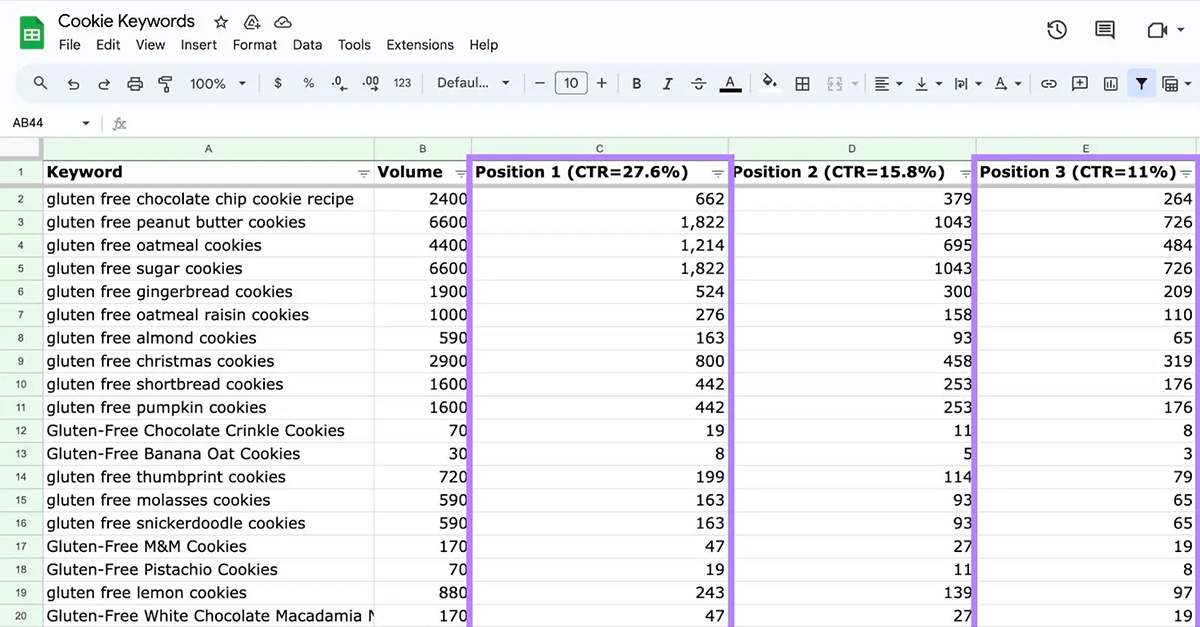The height and width of the screenshot is (627, 1200).
Task: Open the fill color picker
Action: coord(769,84)
